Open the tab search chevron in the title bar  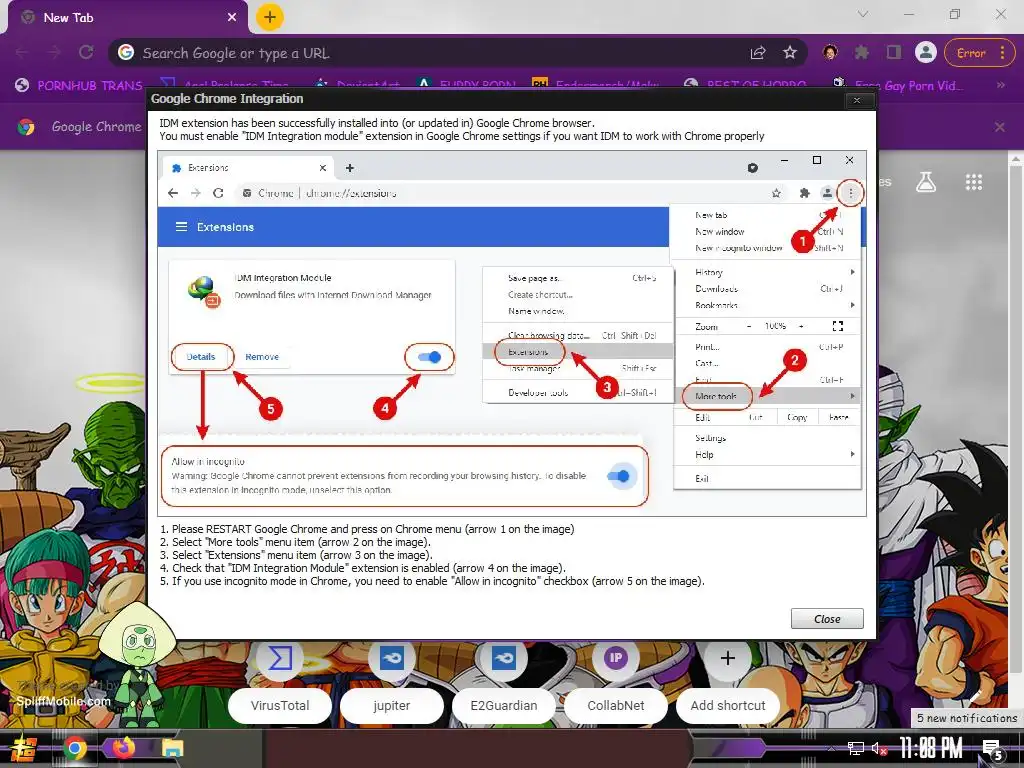pos(863,14)
